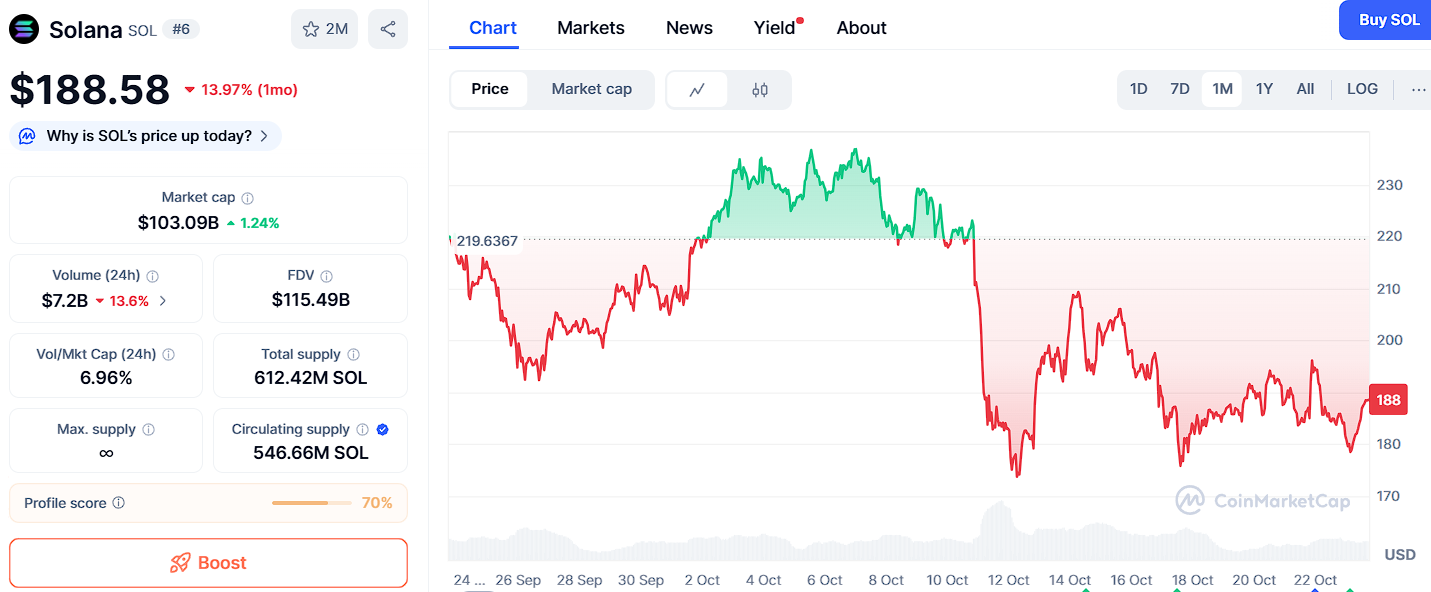1431x592 pixels.
Task: Click the share icon next to watchlist
Action: (x=388, y=29)
